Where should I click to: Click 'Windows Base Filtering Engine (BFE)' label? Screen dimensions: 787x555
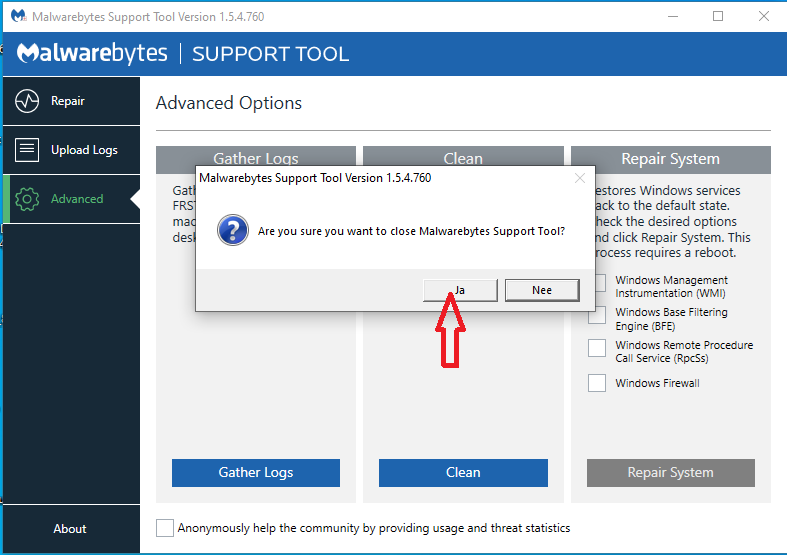672,319
